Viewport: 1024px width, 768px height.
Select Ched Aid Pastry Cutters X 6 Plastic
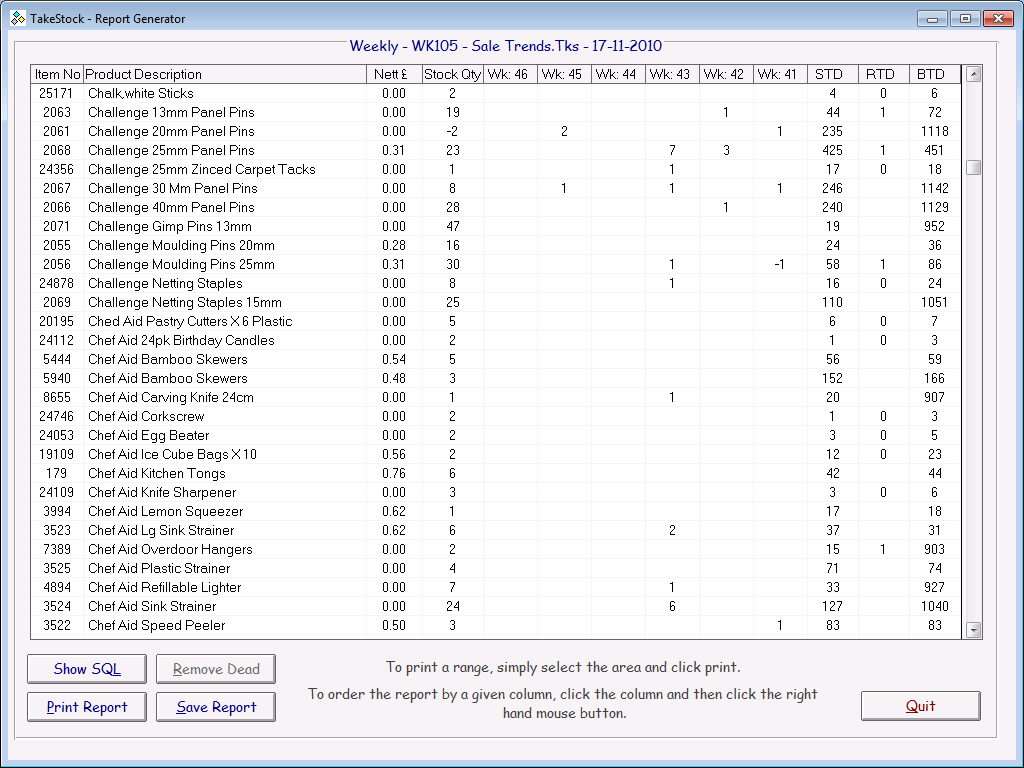[190, 321]
